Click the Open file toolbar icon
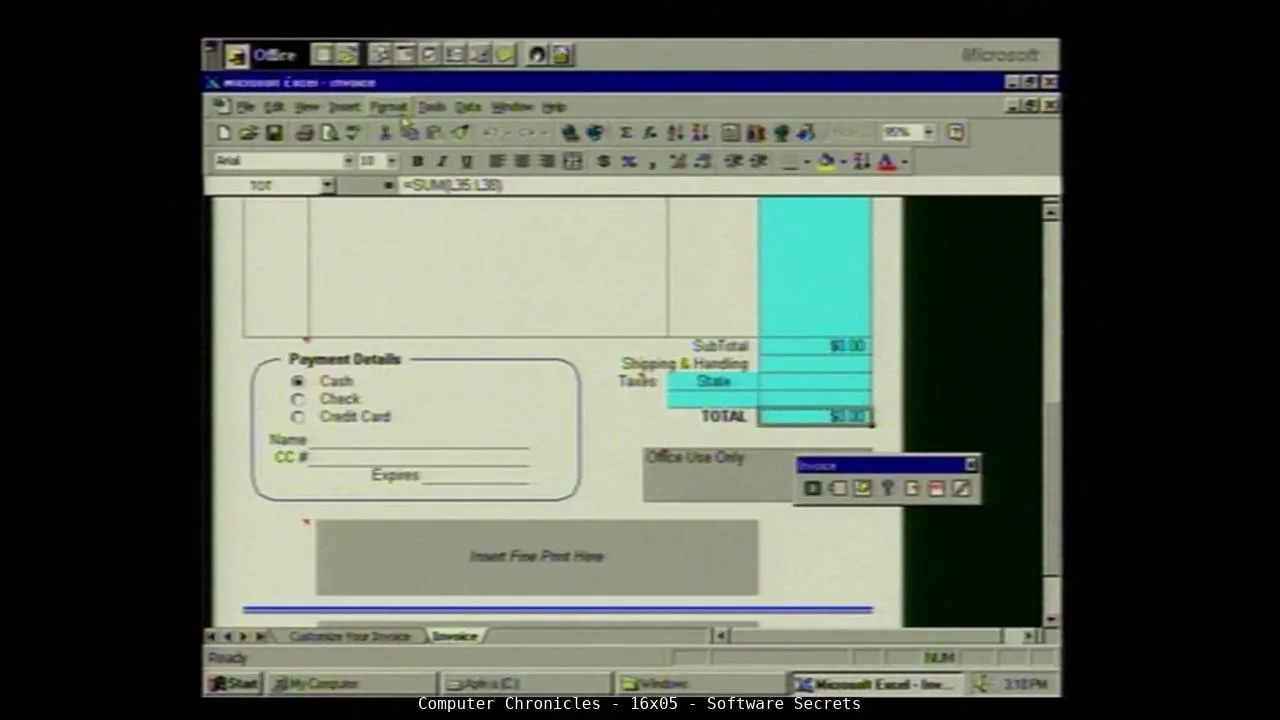 [248, 133]
